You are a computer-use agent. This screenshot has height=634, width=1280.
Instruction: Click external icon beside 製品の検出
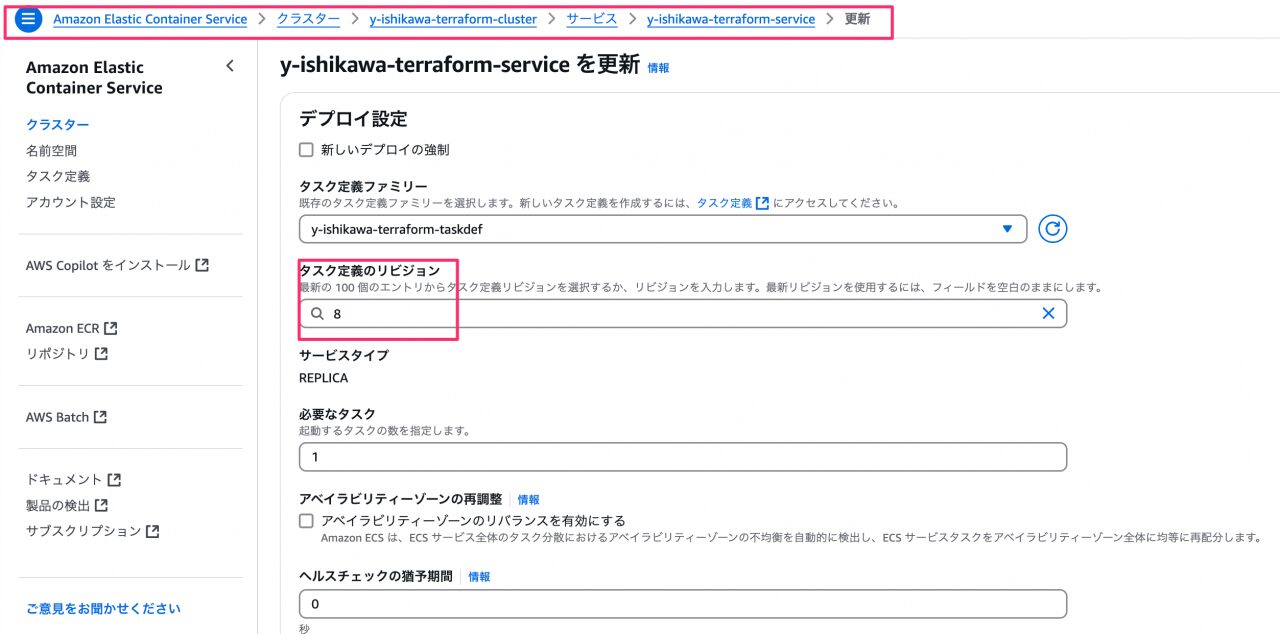pyautogui.click(x=101, y=506)
